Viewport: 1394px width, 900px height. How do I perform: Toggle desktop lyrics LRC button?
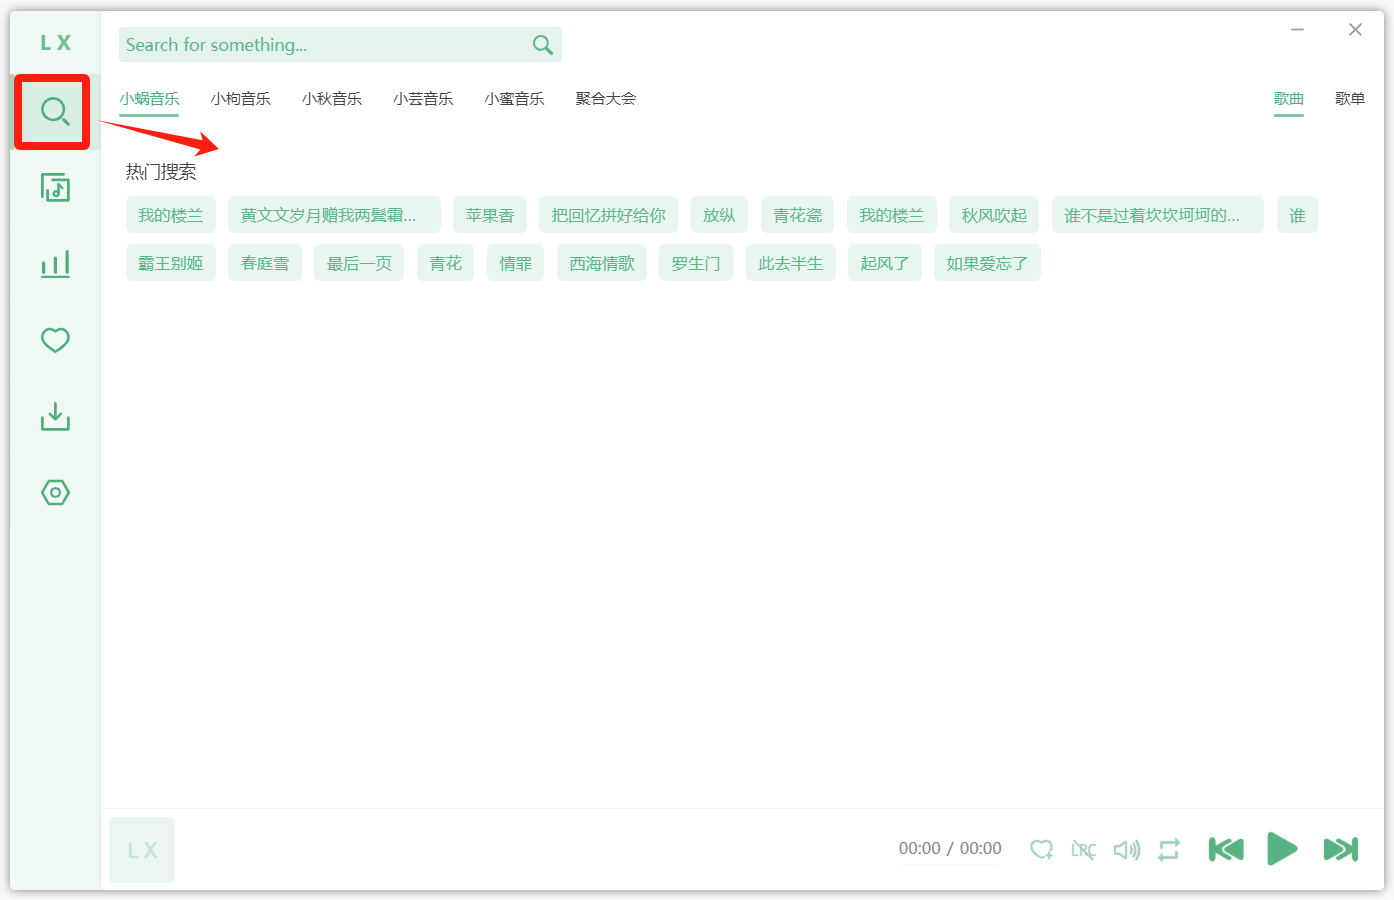pos(1083,849)
